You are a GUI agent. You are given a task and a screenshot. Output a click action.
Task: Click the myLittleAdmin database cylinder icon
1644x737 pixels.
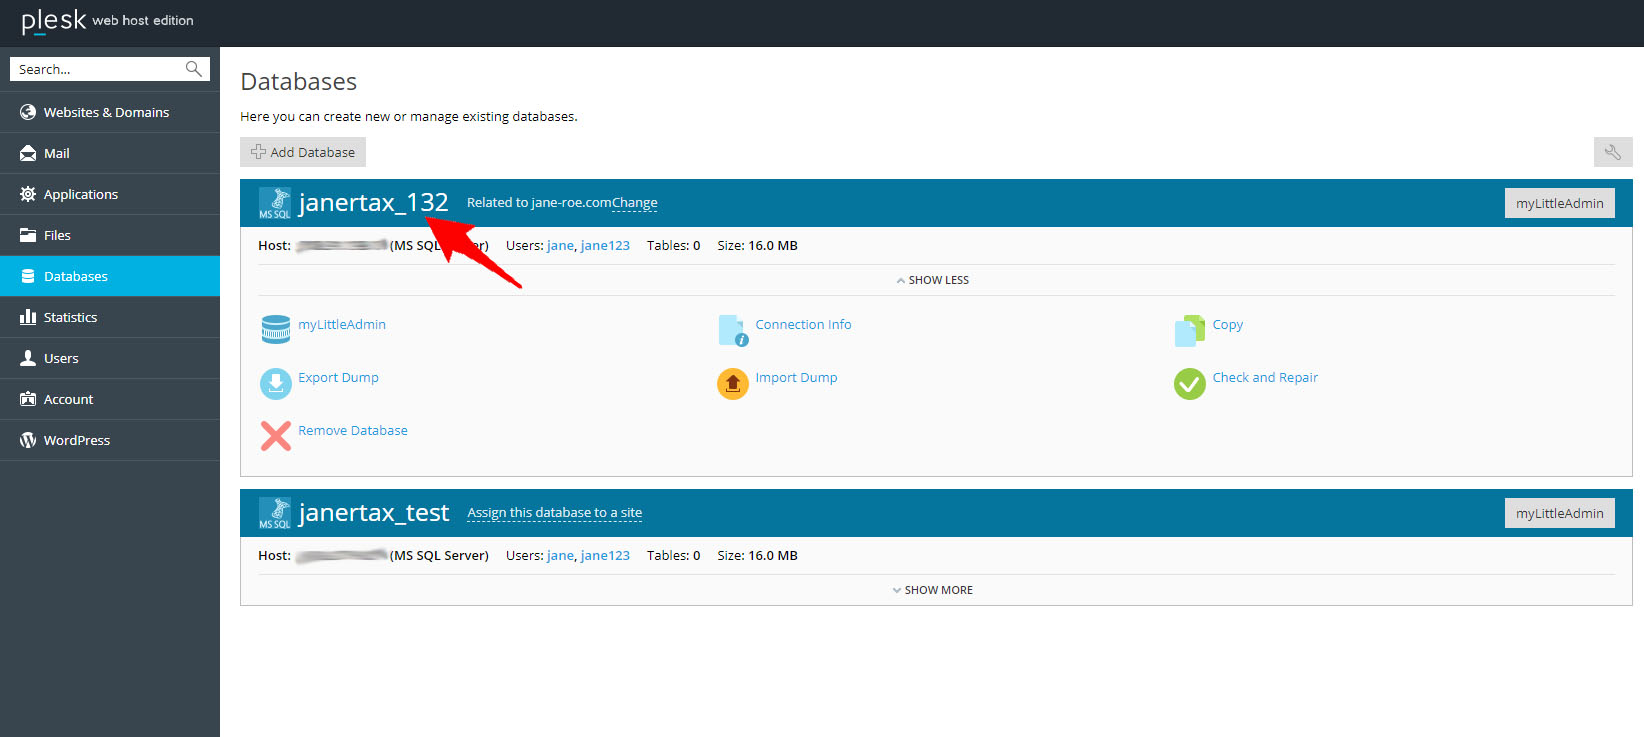click(x=275, y=330)
